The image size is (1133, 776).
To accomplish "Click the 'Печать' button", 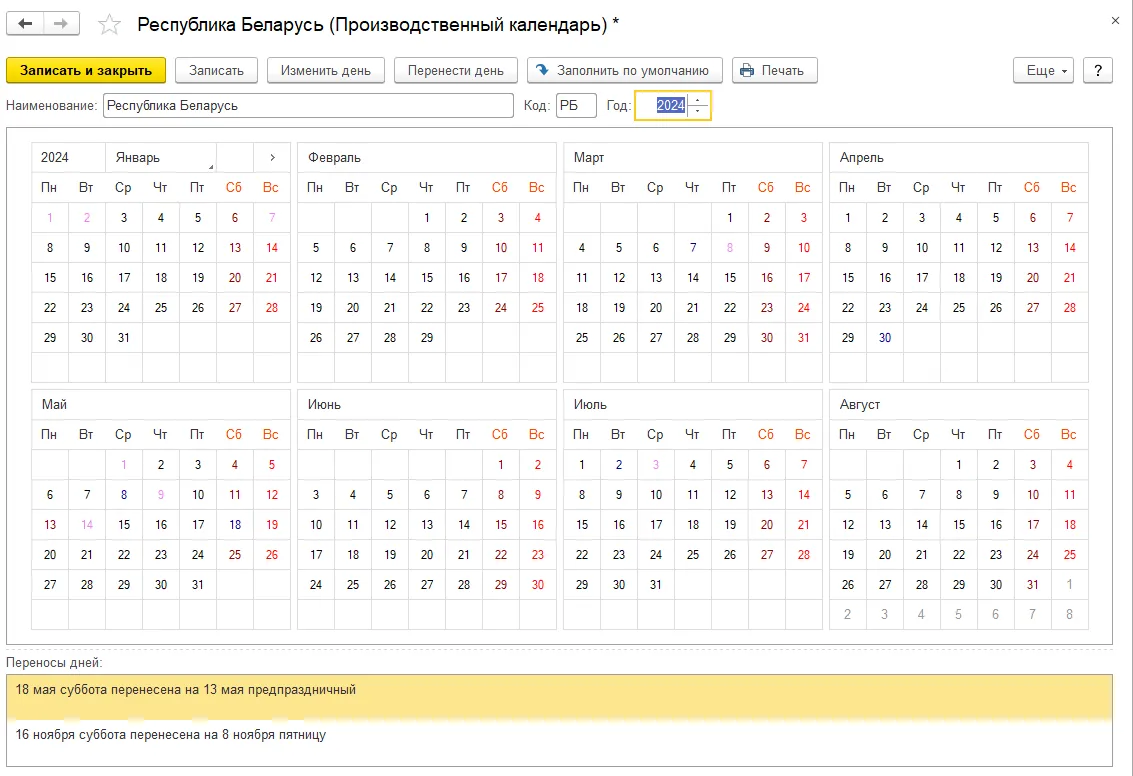I will pos(775,70).
